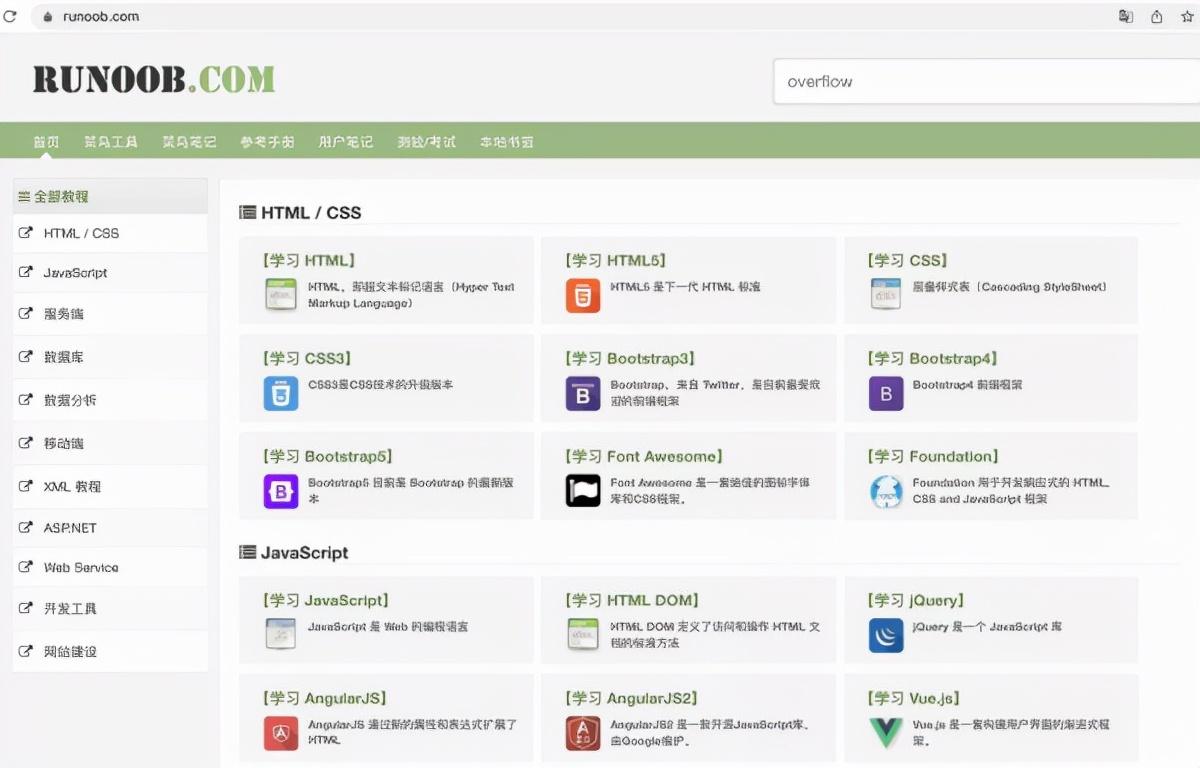The image size is (1200, 768).
Task: Open the second item in green navigation bar
Action: (111, 142)
